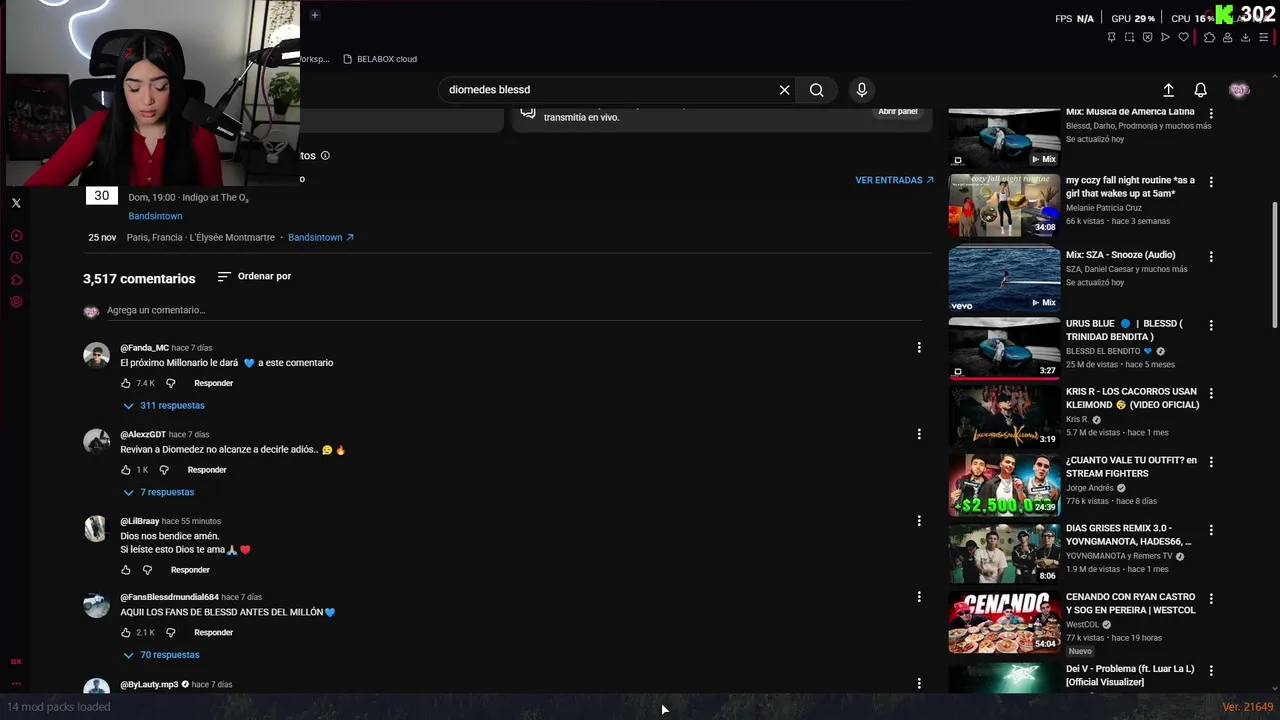Screen dimensions: 1280x720
Task: Open the URUS BLUE BLESSD video thumbnail
Action: pos(1004,348)
